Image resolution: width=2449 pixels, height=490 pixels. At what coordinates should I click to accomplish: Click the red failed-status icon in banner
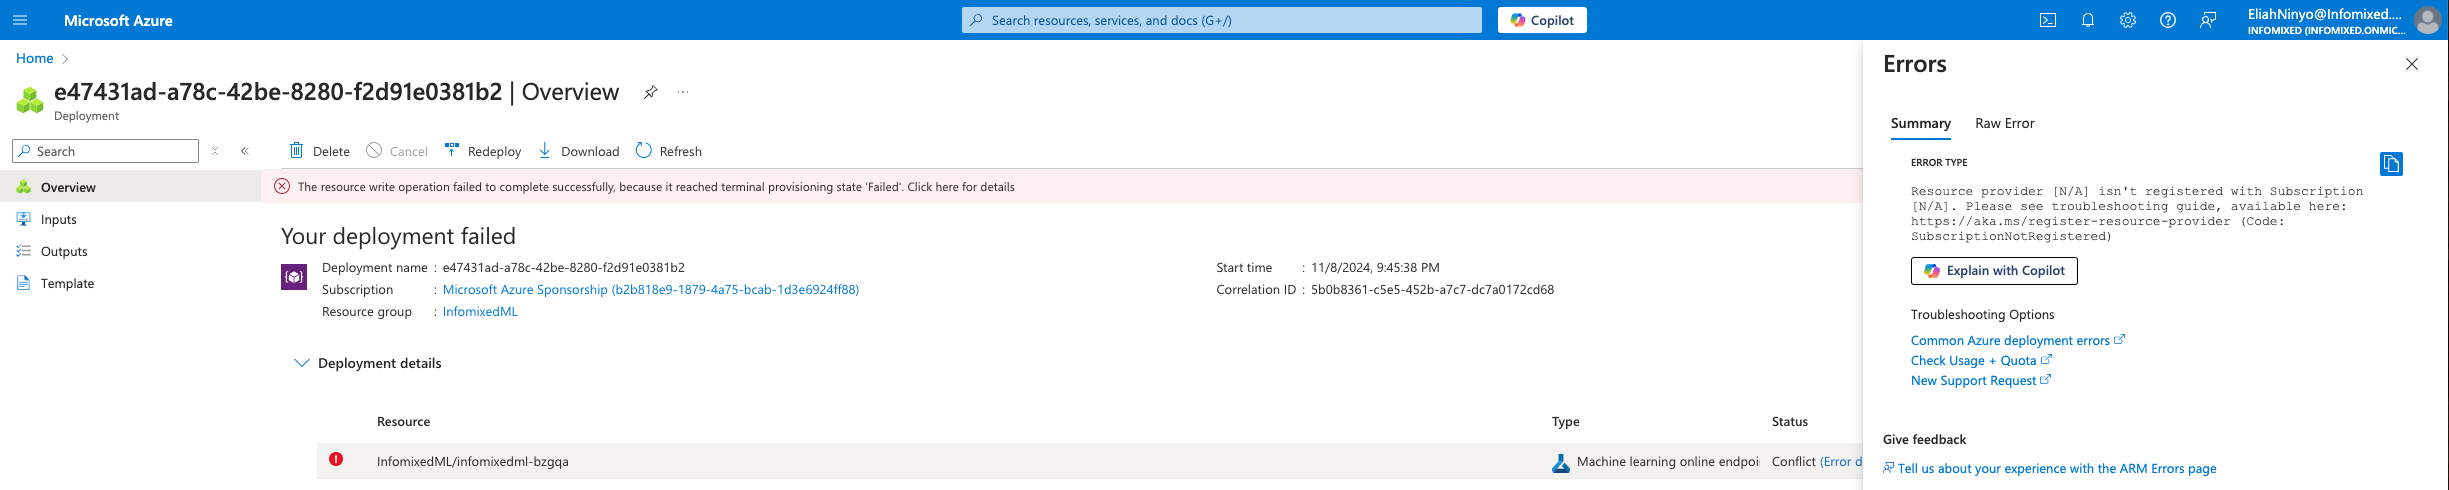pos(282,186)
